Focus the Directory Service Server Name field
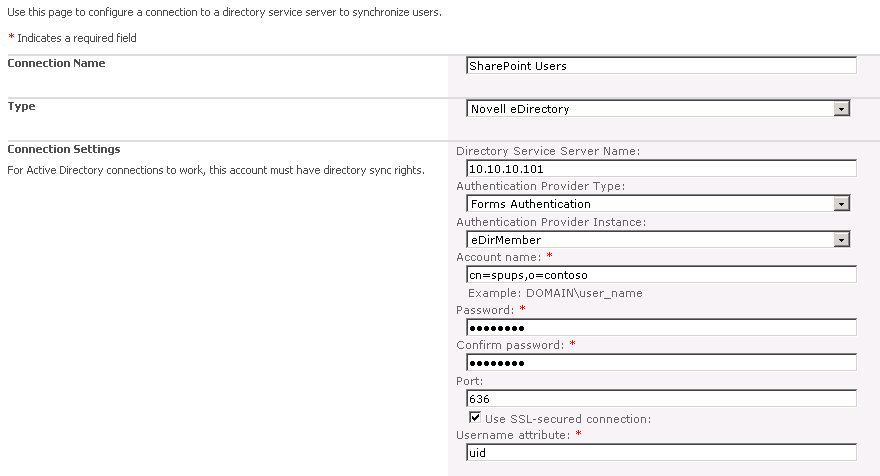 [661, 168]
